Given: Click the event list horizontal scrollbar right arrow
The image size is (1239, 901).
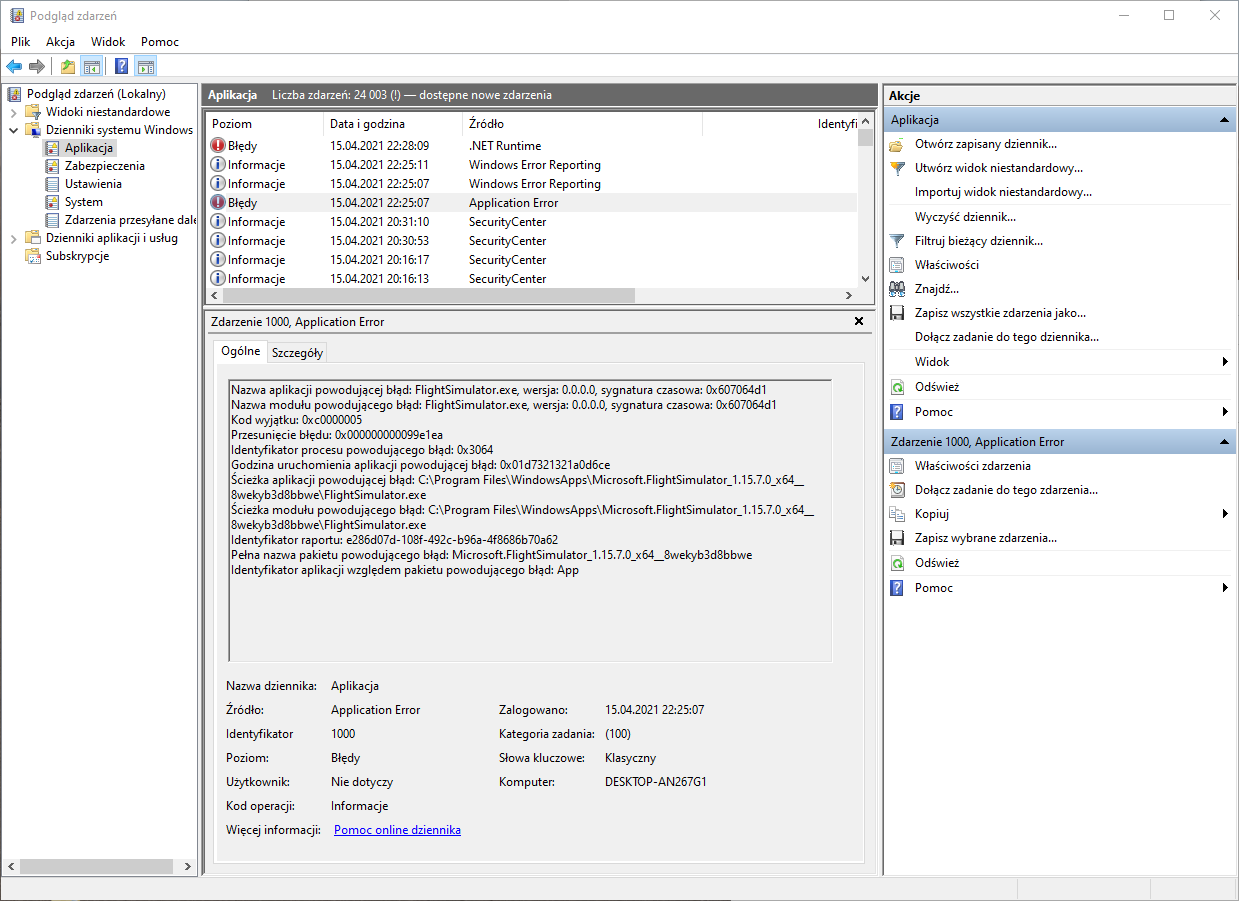Looking at the screenshot, I should click(849, 296).
